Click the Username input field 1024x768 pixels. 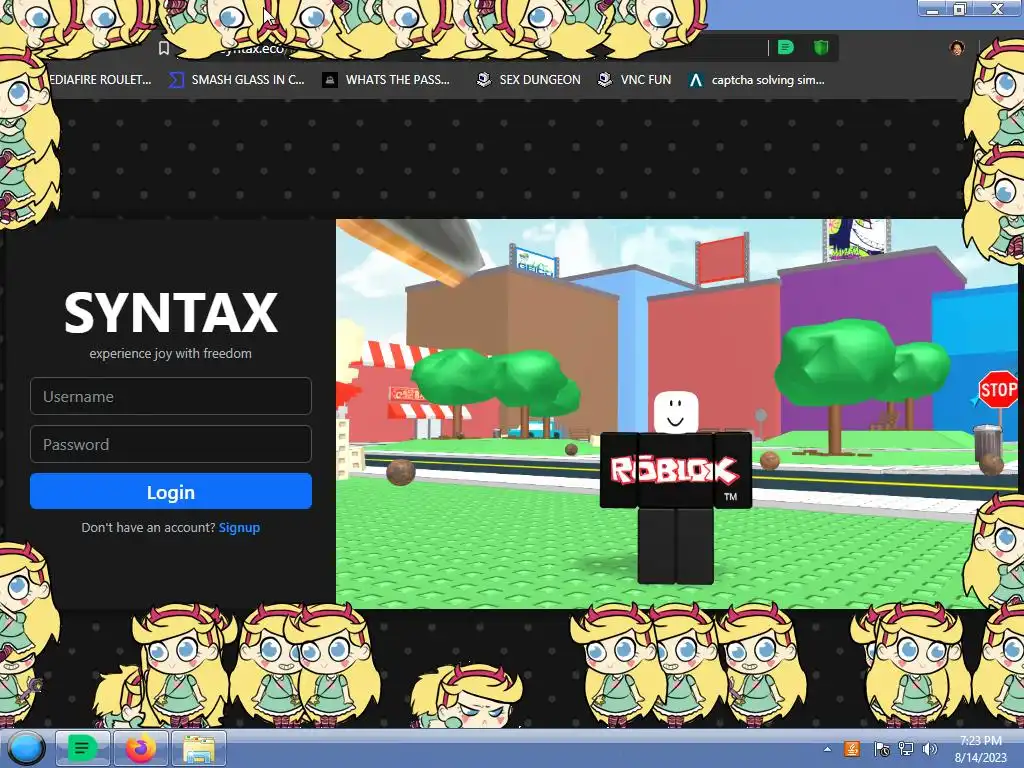(x=170, y=396)
